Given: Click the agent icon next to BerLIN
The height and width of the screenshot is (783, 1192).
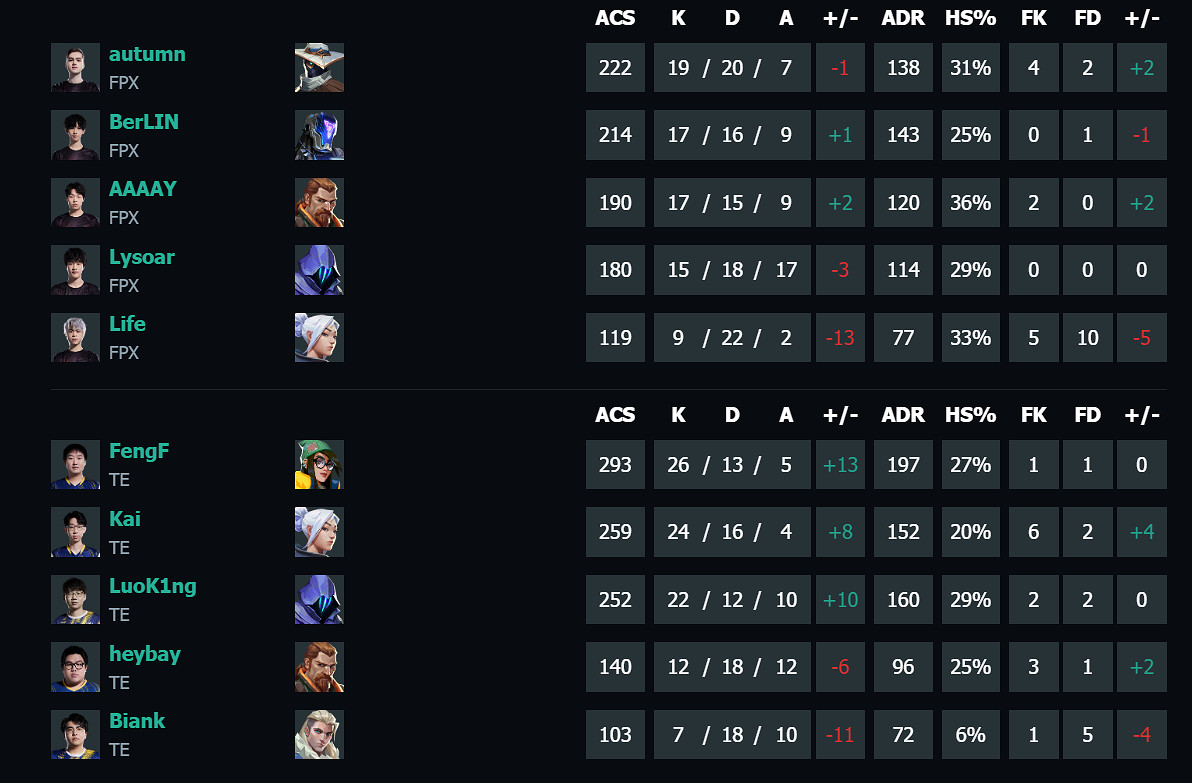Looking at the screenshot, I should pyautogui.click(x=319, y=135).
